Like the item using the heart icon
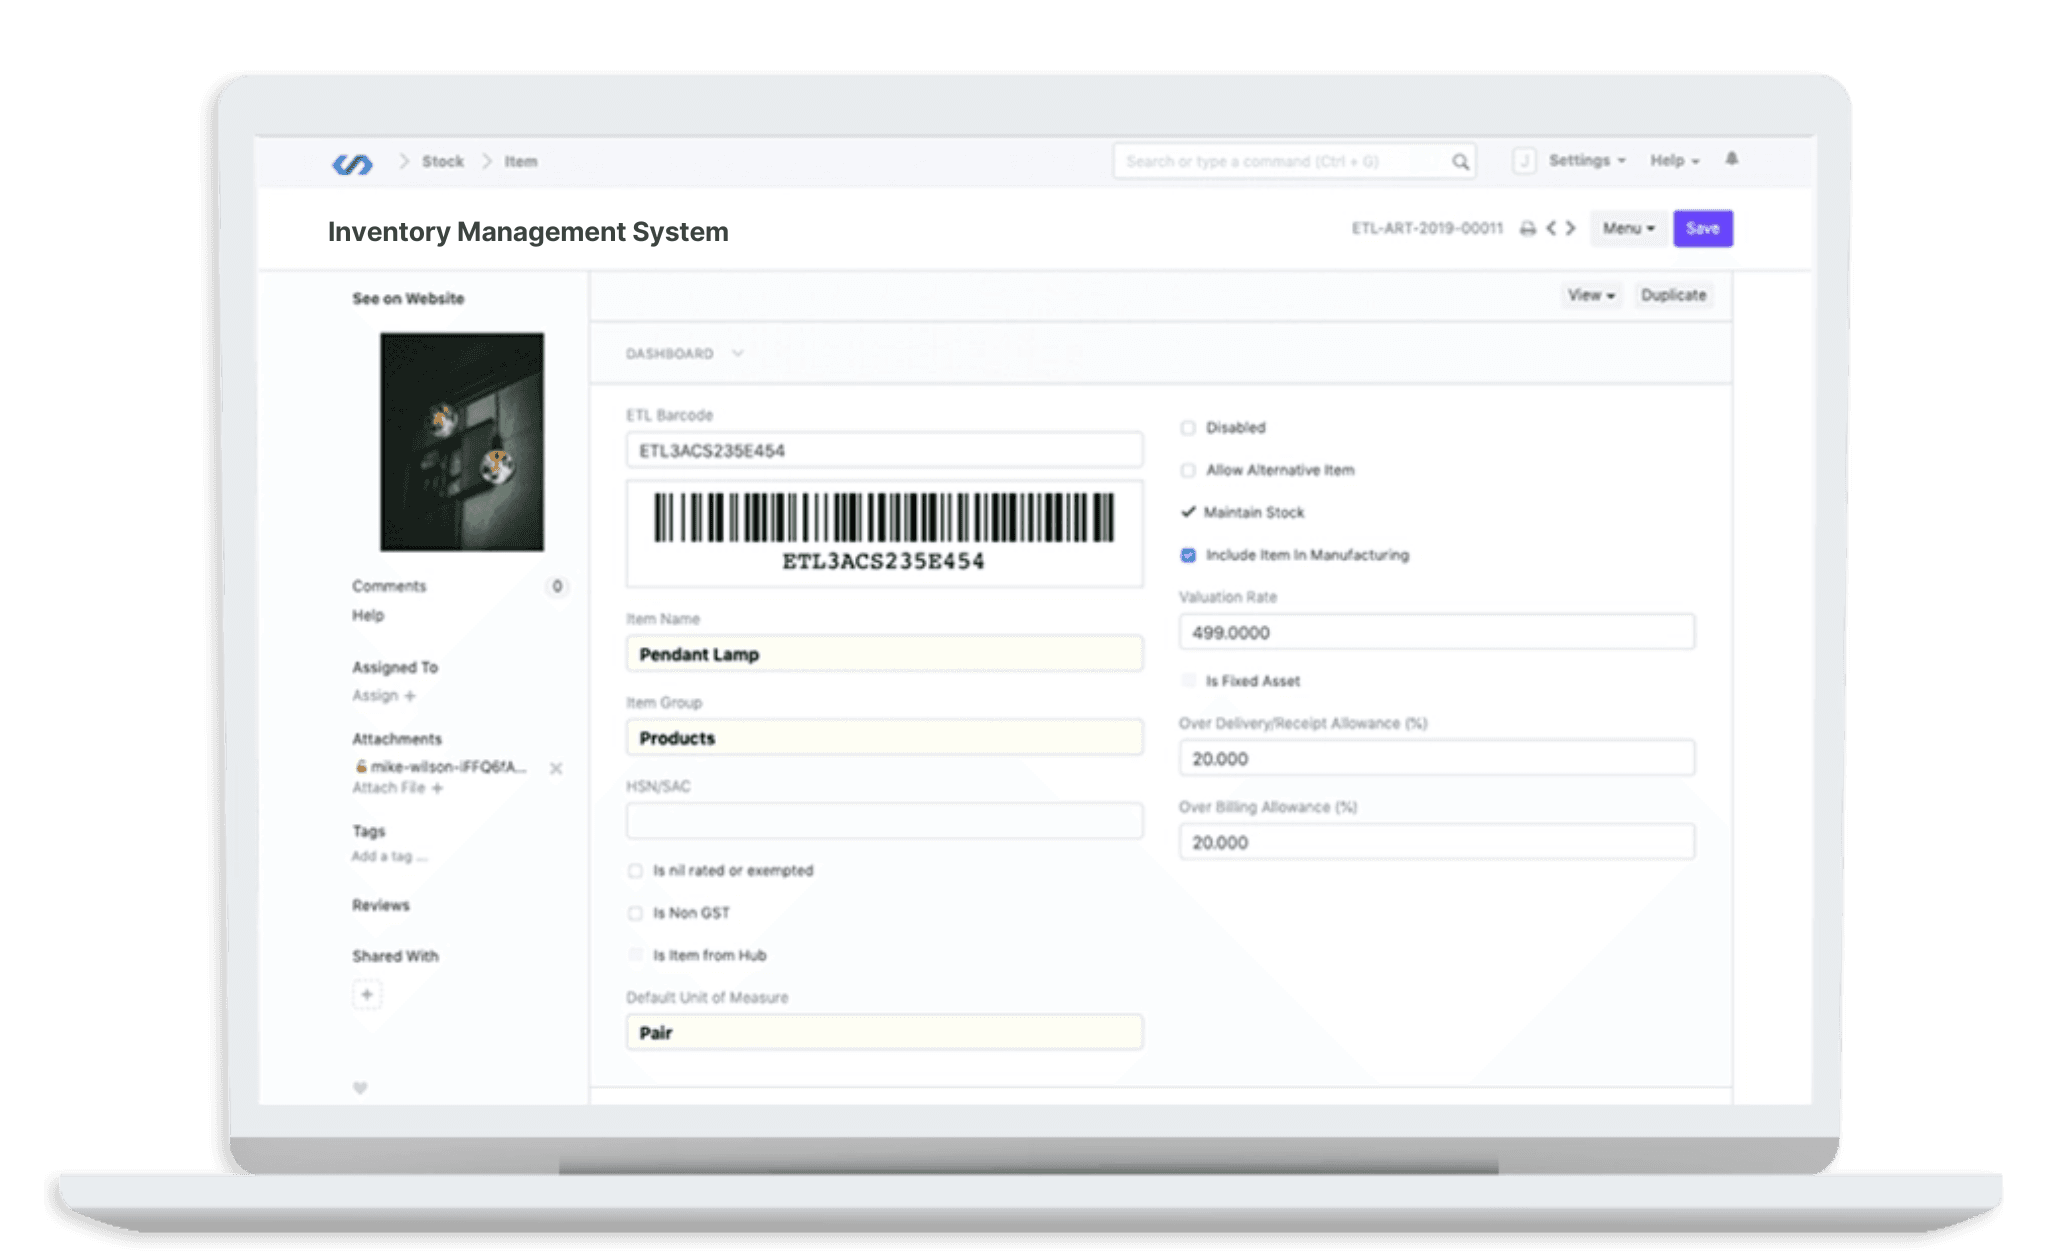2048x1257 pixels. coord(362,1087)
